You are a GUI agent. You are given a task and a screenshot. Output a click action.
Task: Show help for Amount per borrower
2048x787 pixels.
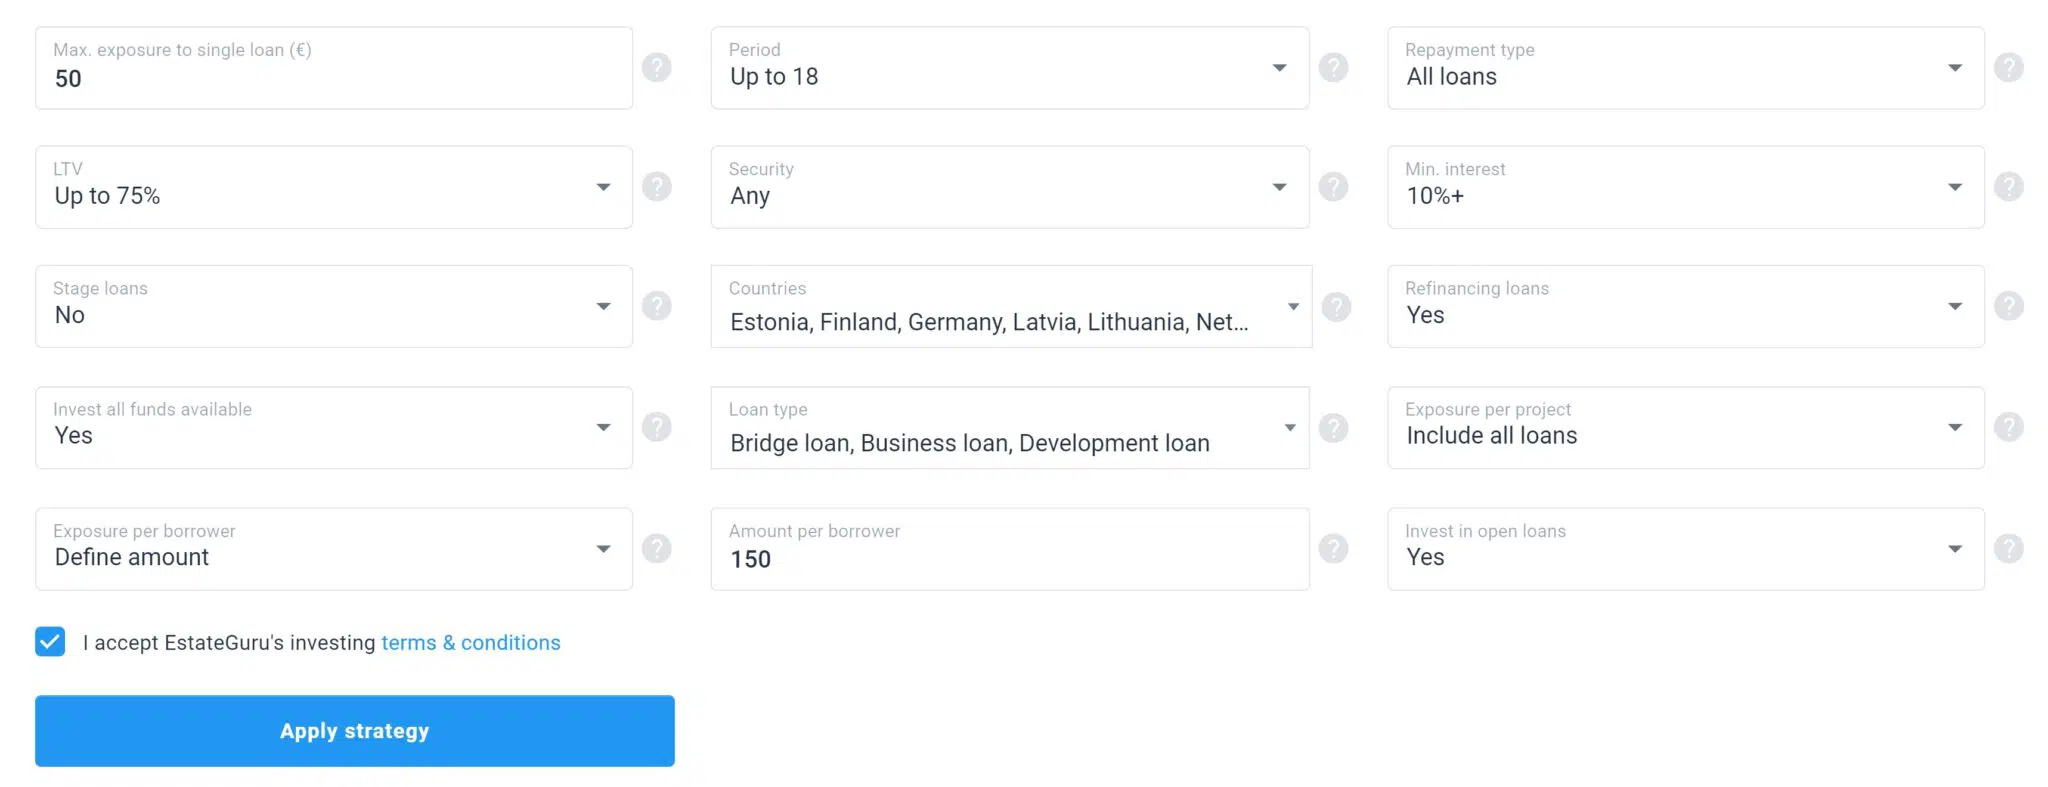pos(1333,548)
